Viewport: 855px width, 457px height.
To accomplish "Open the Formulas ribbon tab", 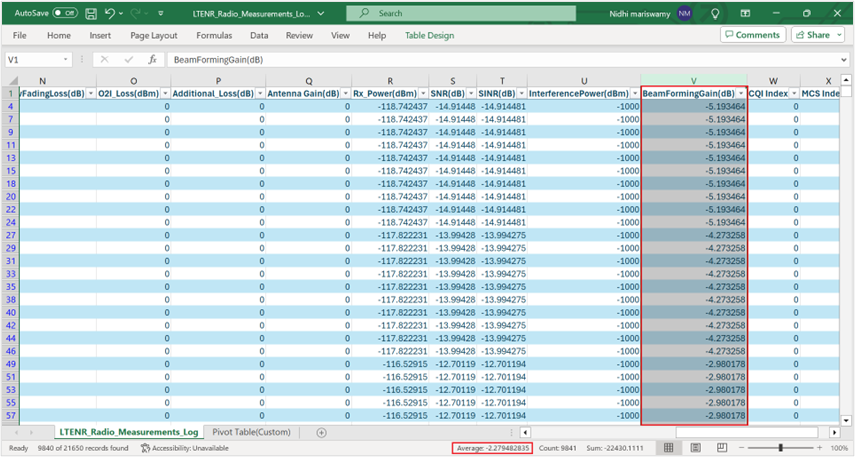I will pos(214,35).
